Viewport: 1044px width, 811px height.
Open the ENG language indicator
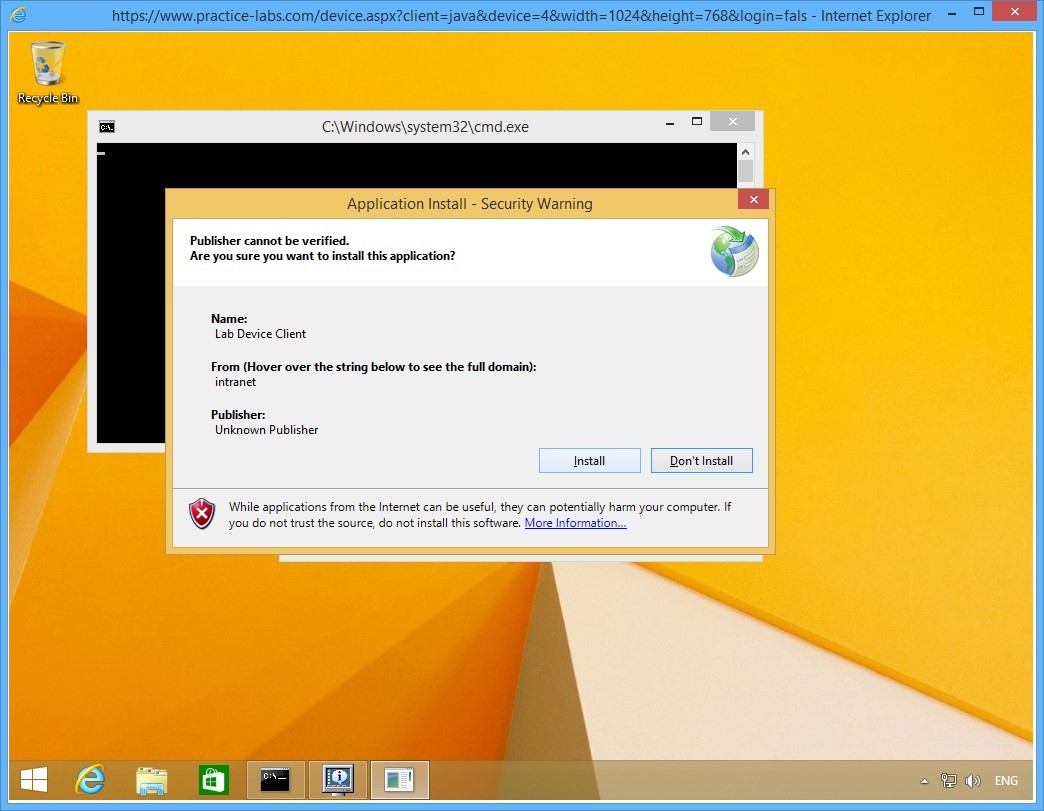click(1006, 781)
